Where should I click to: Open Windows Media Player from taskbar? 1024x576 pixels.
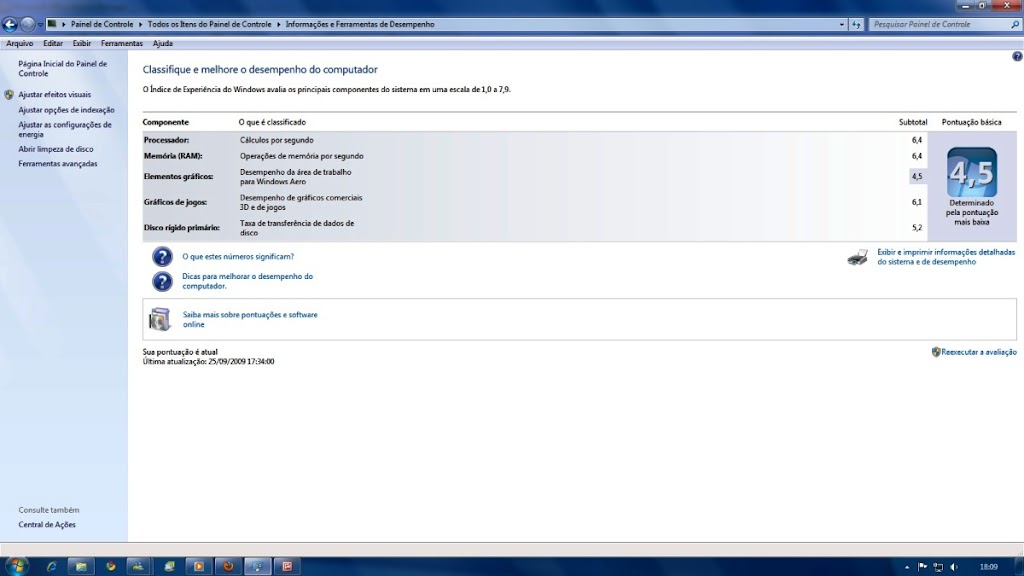click(199, 566)
